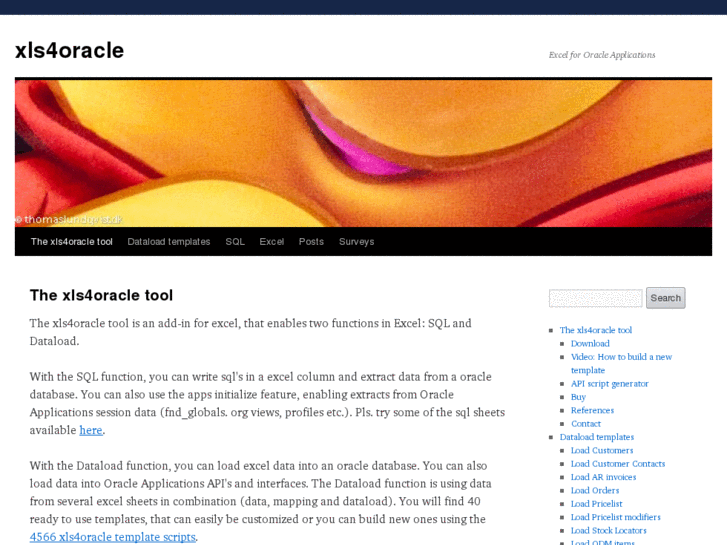Open the Load Pricelist link
Image resolution: width=727 pixels, height=545 pixels.
(597, 504)
